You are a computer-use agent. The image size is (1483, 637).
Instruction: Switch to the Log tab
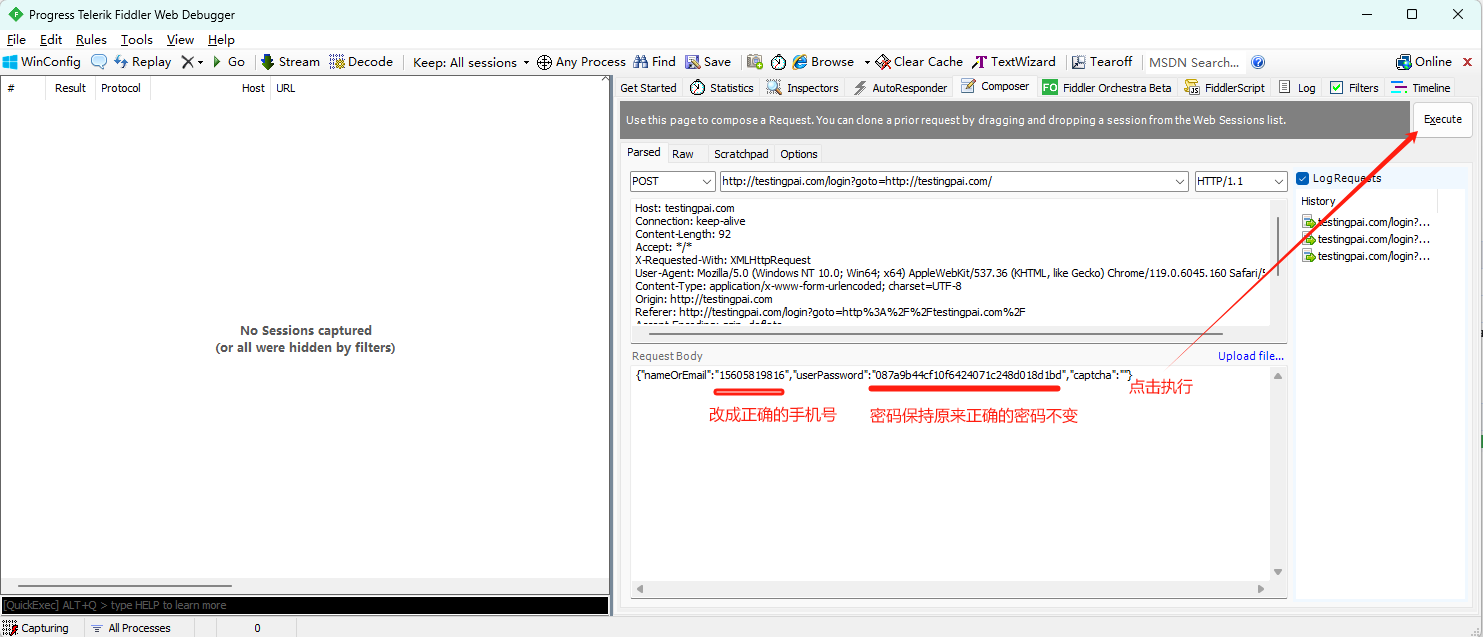[x=1297, y=88]
